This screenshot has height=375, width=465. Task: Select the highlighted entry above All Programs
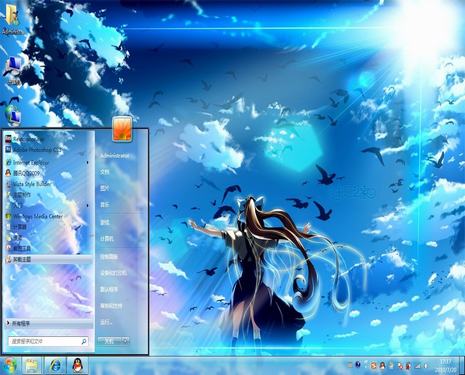click(x=49, y=259)
